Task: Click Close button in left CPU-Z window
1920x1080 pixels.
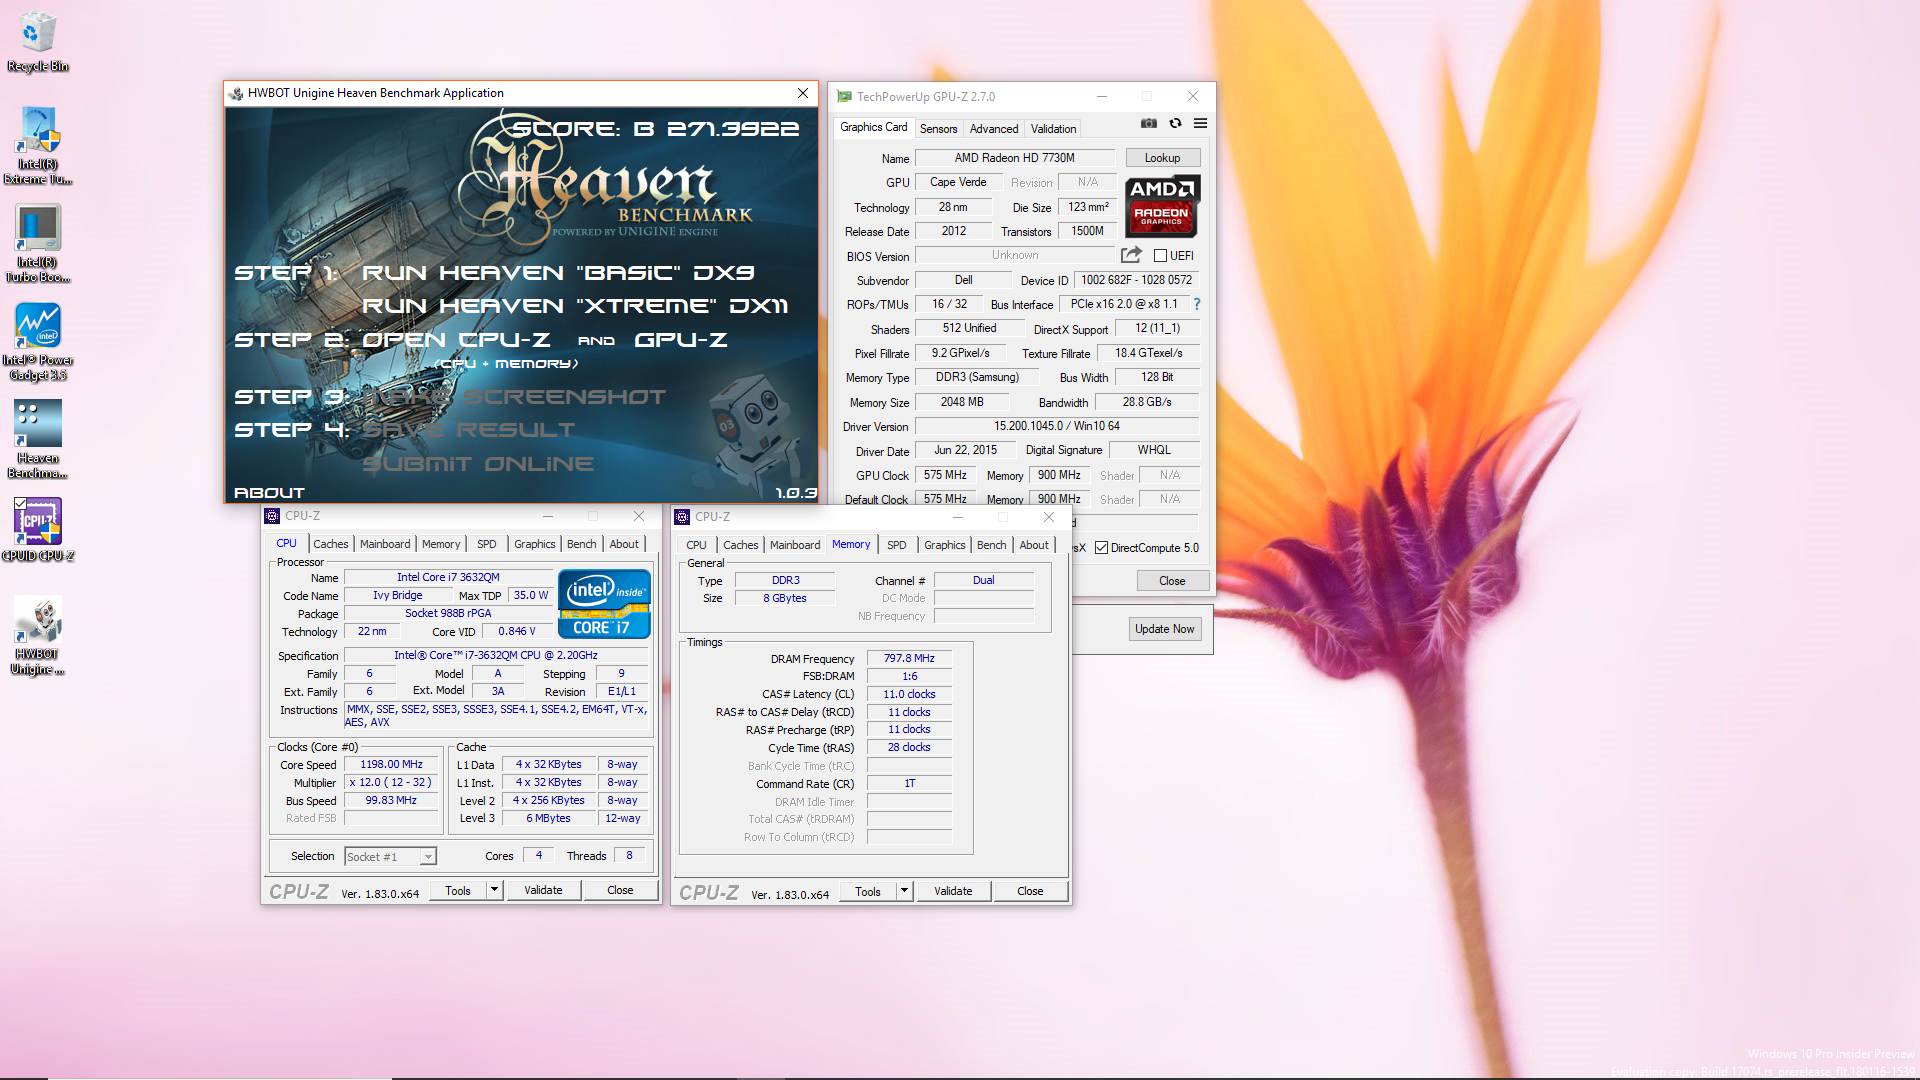Action: 620,890
